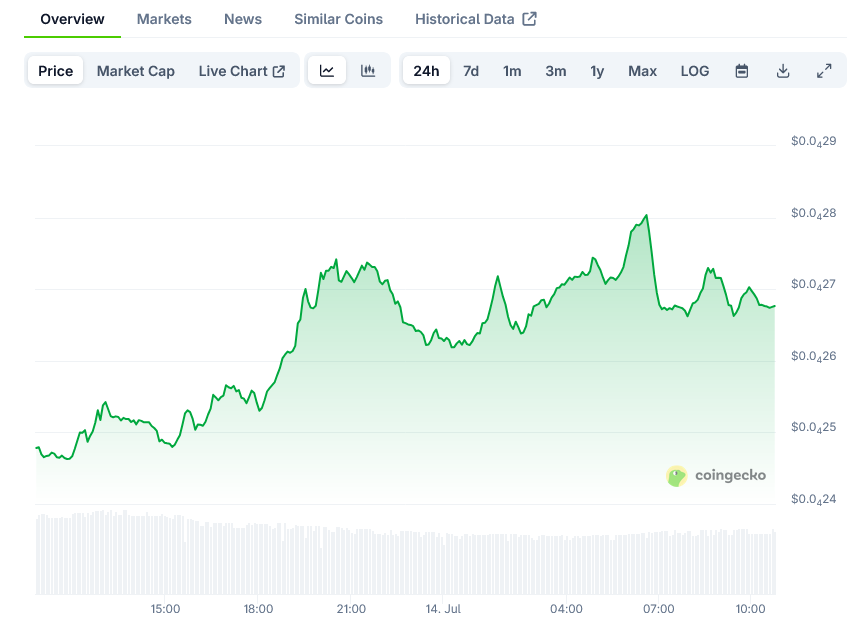Screen dimensions: 847x630
Task: Open the calendar date range picker
Action: tap(742, 71)
